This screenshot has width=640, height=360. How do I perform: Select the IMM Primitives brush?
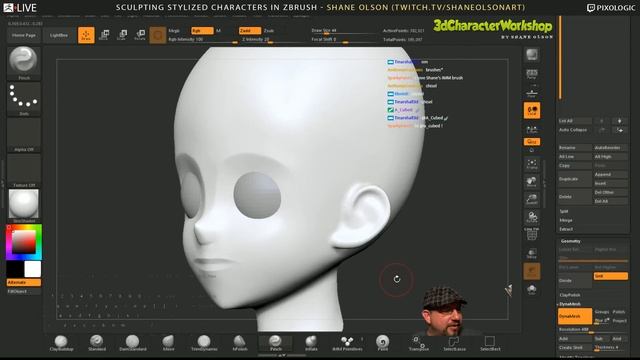[x=347, y=343]
